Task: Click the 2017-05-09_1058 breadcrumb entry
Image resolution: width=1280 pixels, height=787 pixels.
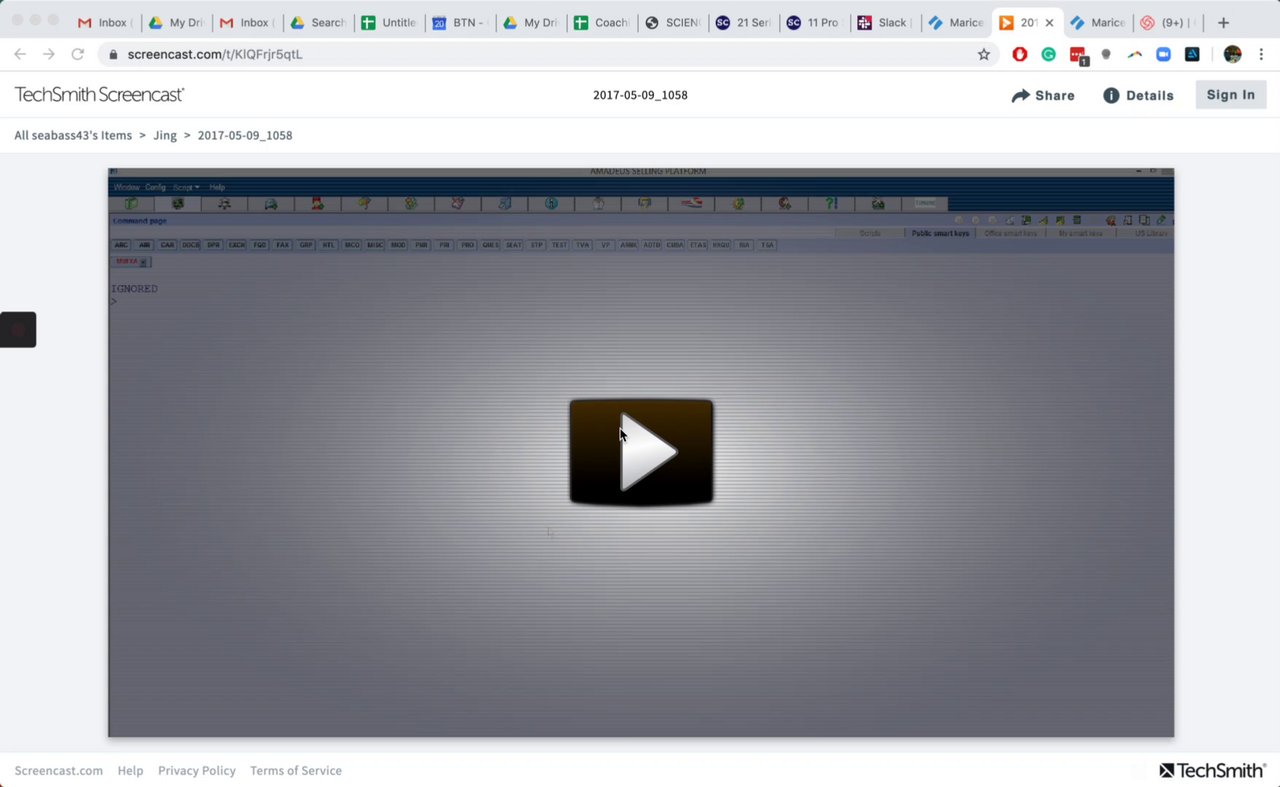Action: 245,135
